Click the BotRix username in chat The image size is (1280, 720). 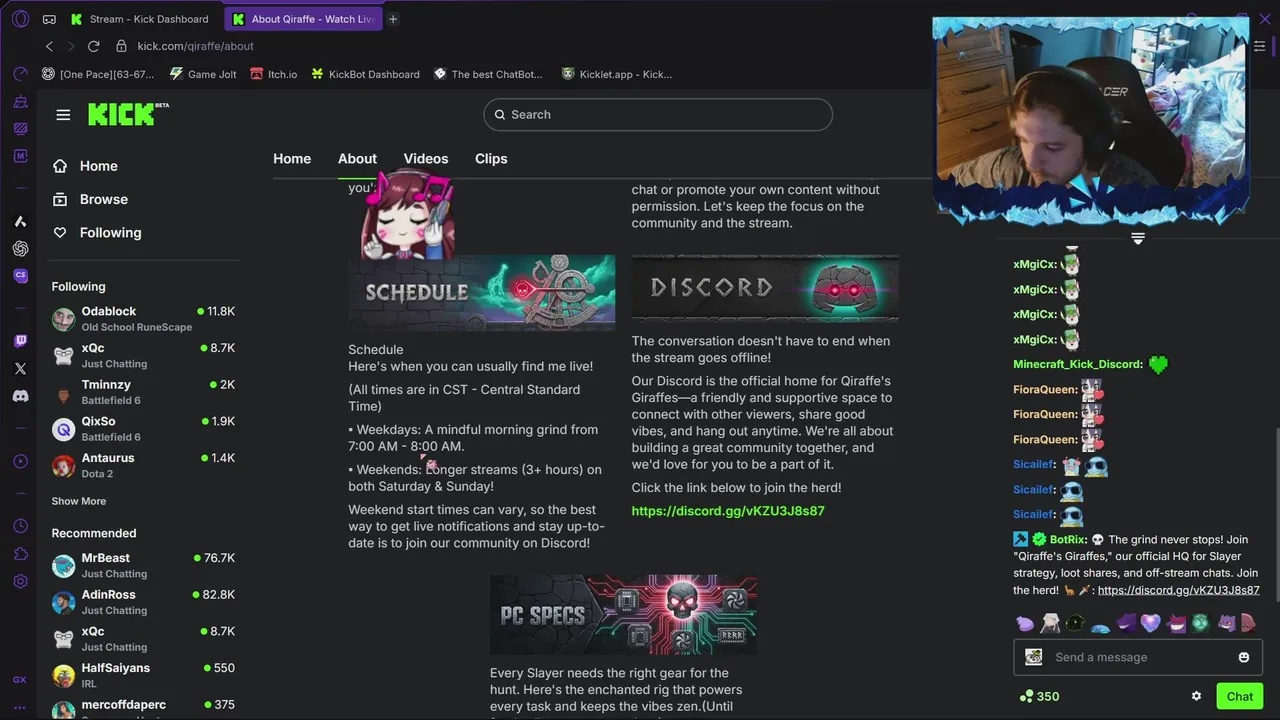tap(1068, 540)
